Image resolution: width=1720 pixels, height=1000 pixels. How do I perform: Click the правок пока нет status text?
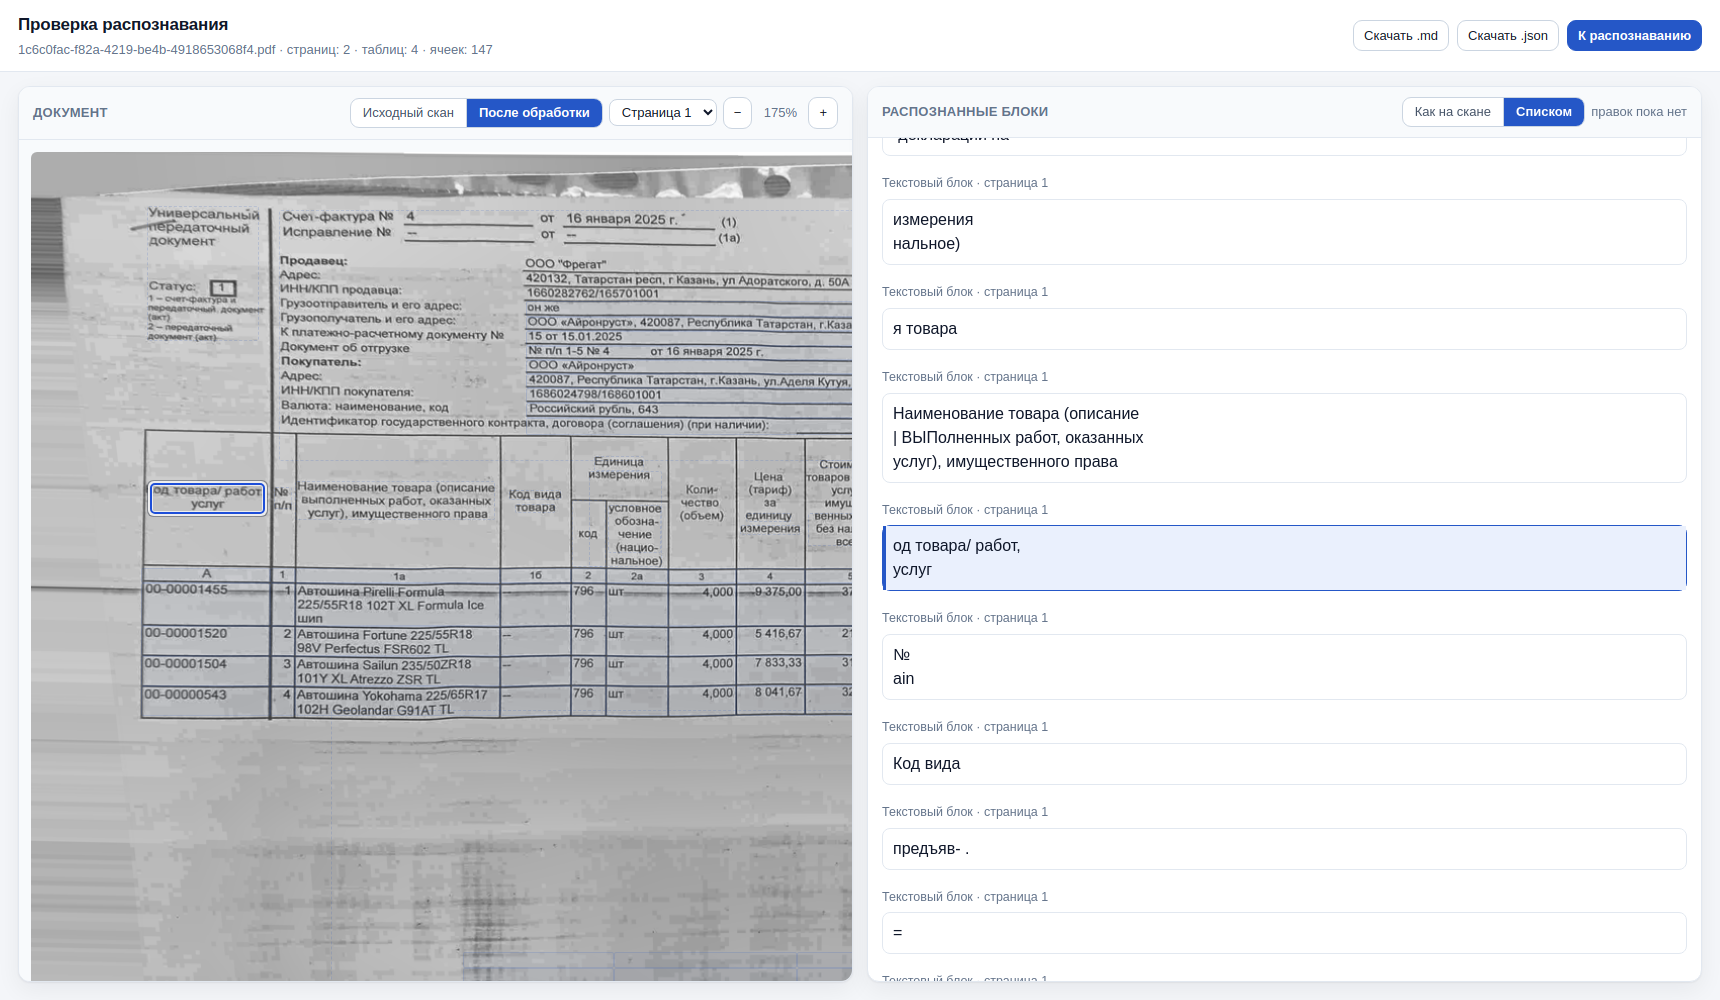coord(1638,111)
